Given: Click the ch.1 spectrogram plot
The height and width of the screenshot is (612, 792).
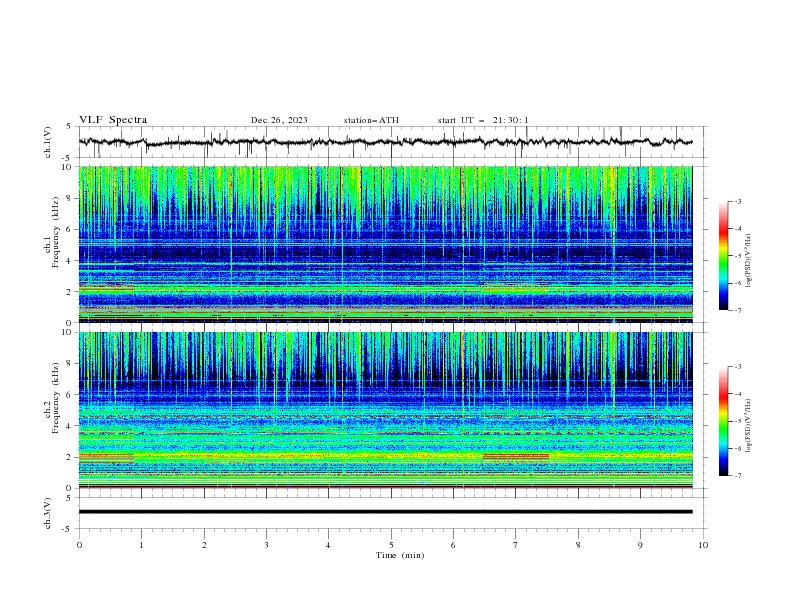Looking at the screenshot, I should pyautogui.click(x=385, y=244).
